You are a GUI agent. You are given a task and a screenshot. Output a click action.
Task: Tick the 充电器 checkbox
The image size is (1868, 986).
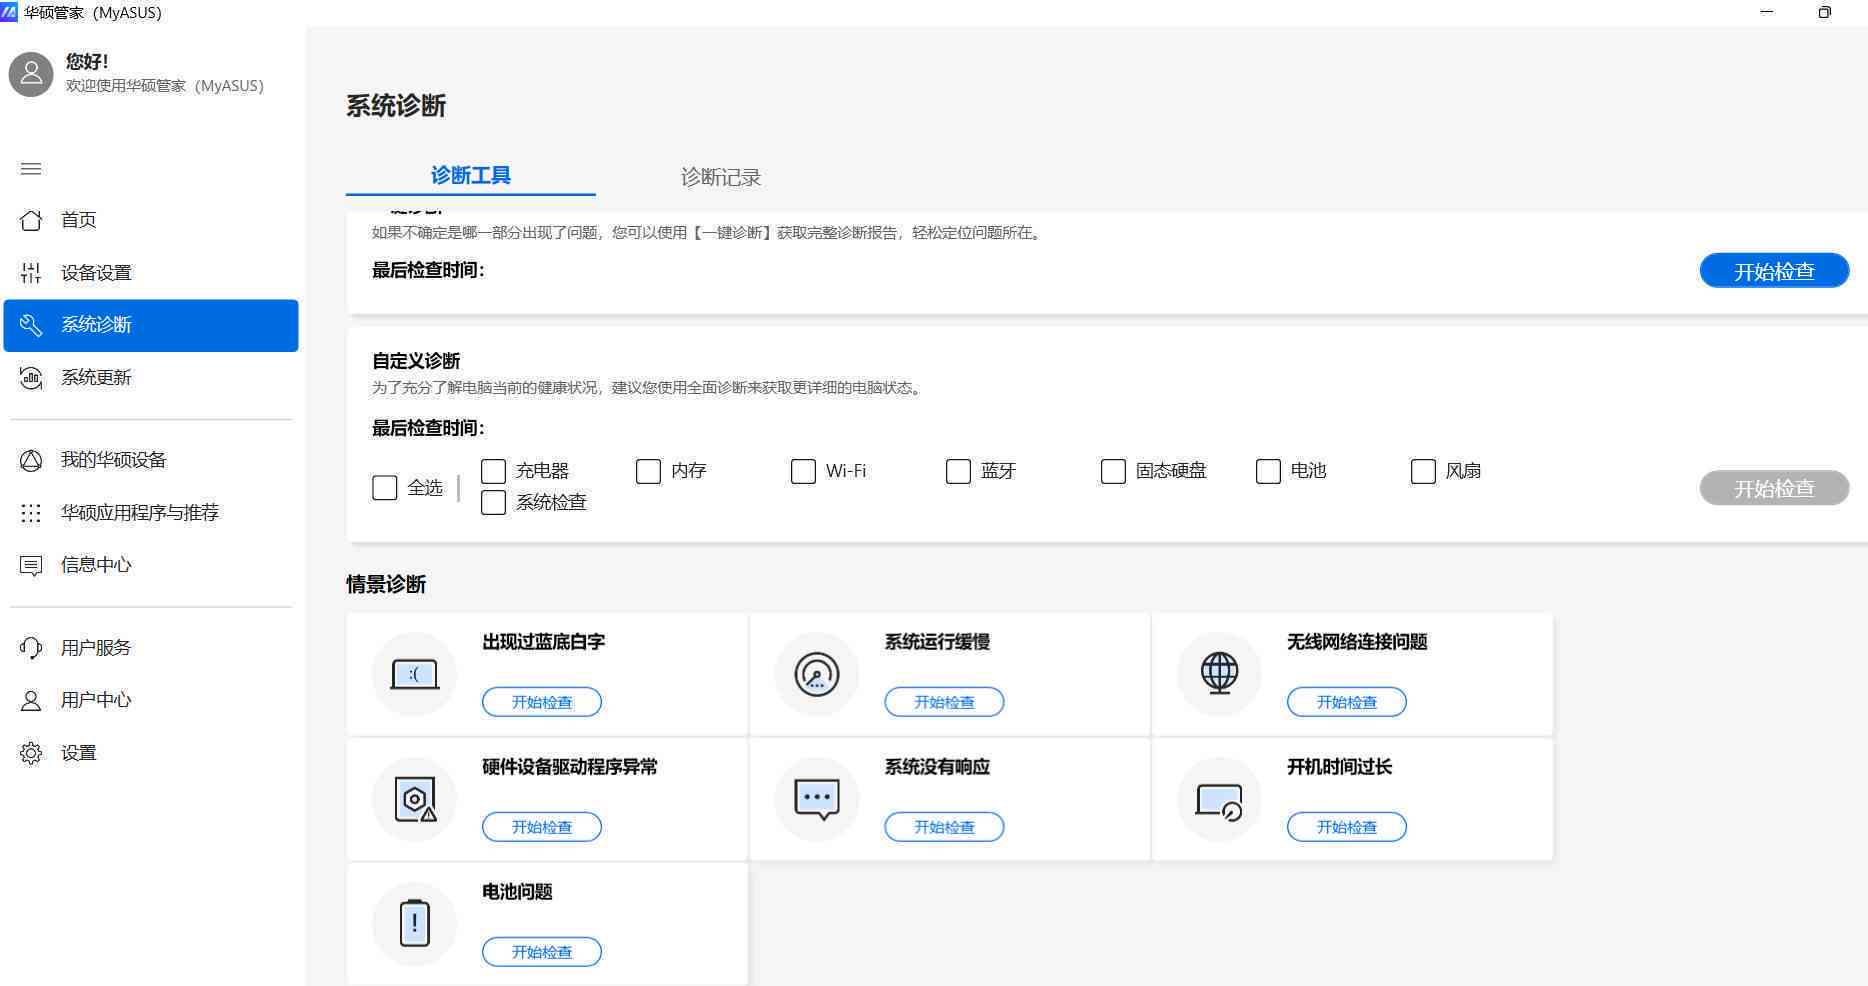(x=493, y=471)
